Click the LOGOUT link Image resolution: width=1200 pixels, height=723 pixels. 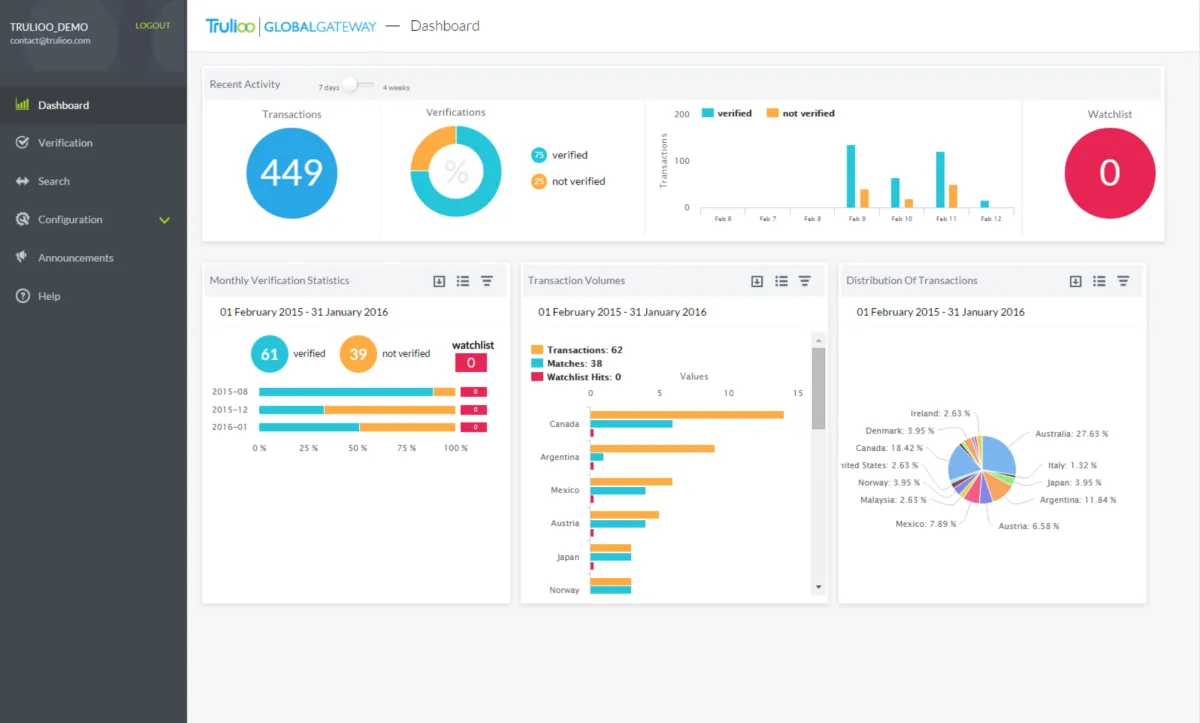point(153,26)
